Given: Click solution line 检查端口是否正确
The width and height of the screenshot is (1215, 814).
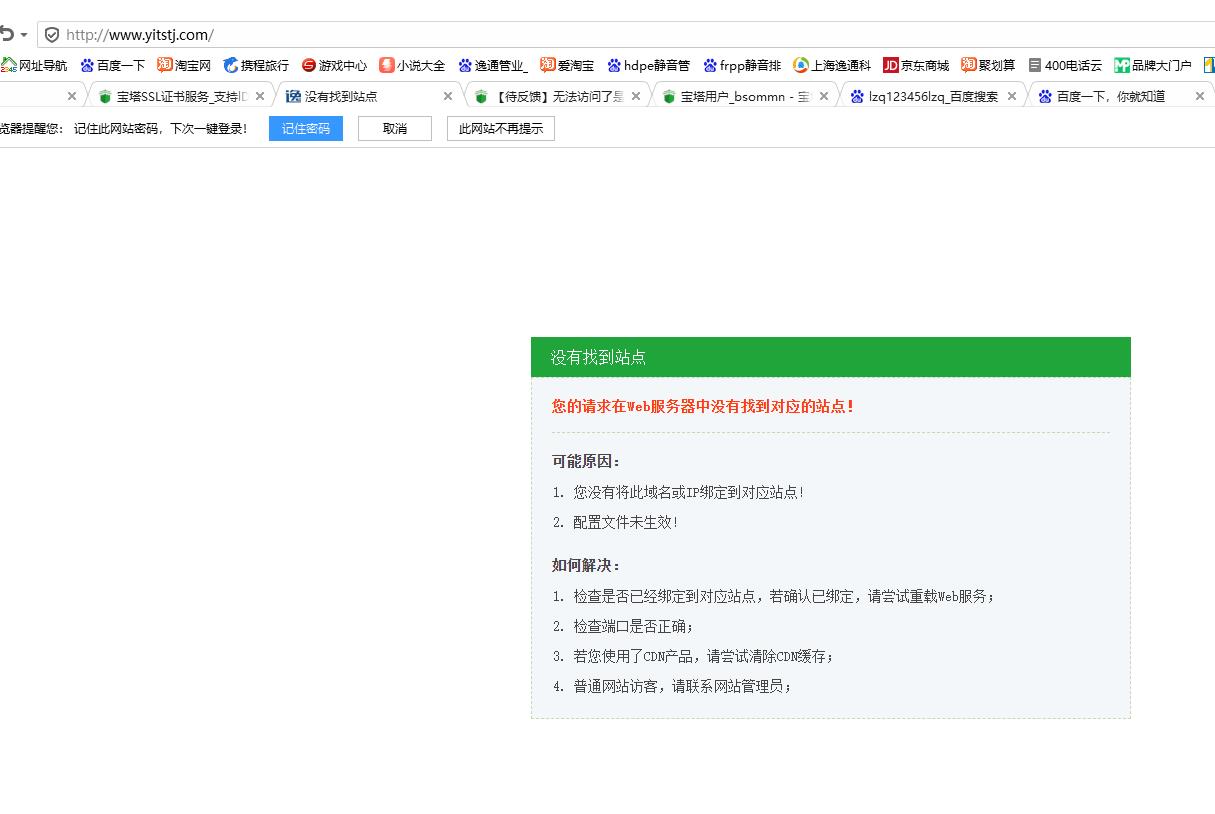Looking at the screenshot, I should 623,626.
